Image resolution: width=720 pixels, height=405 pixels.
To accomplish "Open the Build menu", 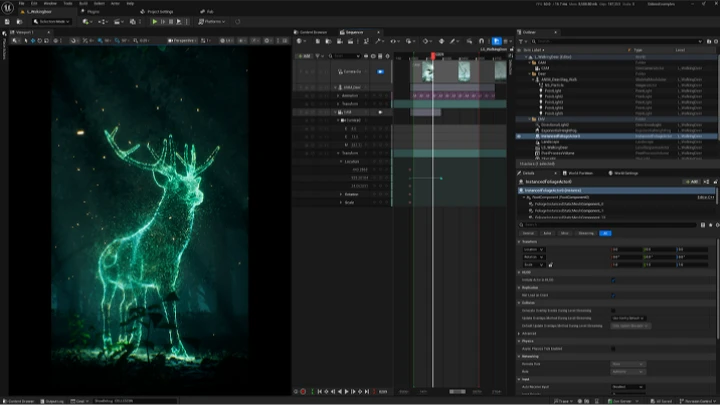I will coord(83,3).
